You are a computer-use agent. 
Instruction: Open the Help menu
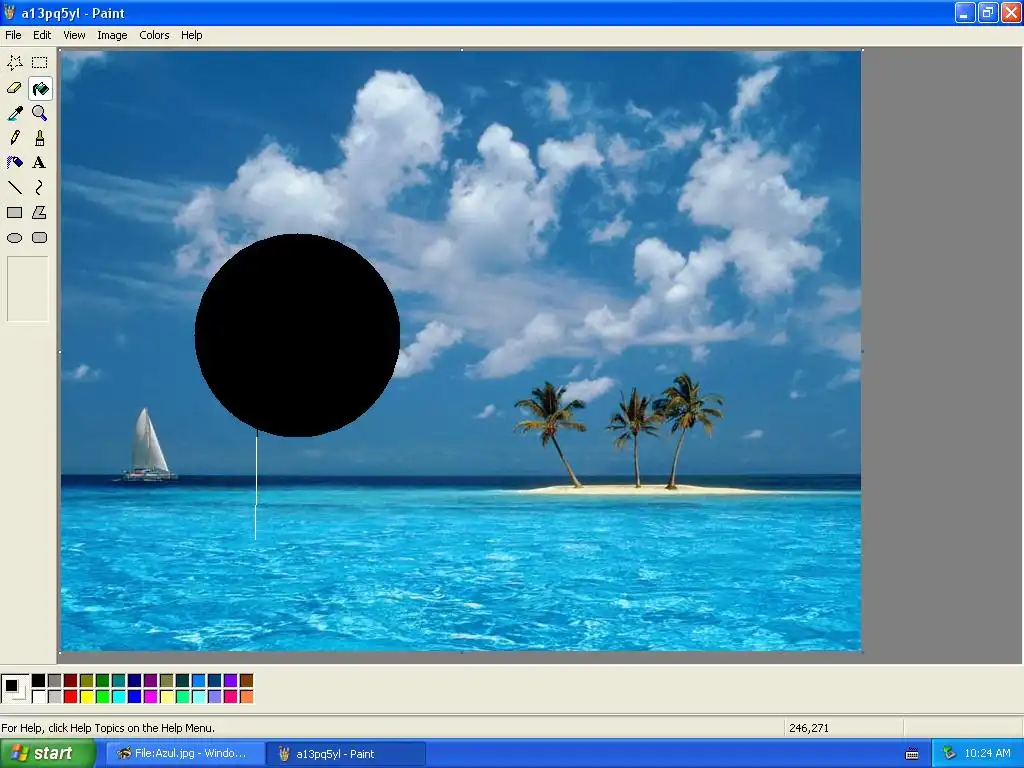pos(191,35)
